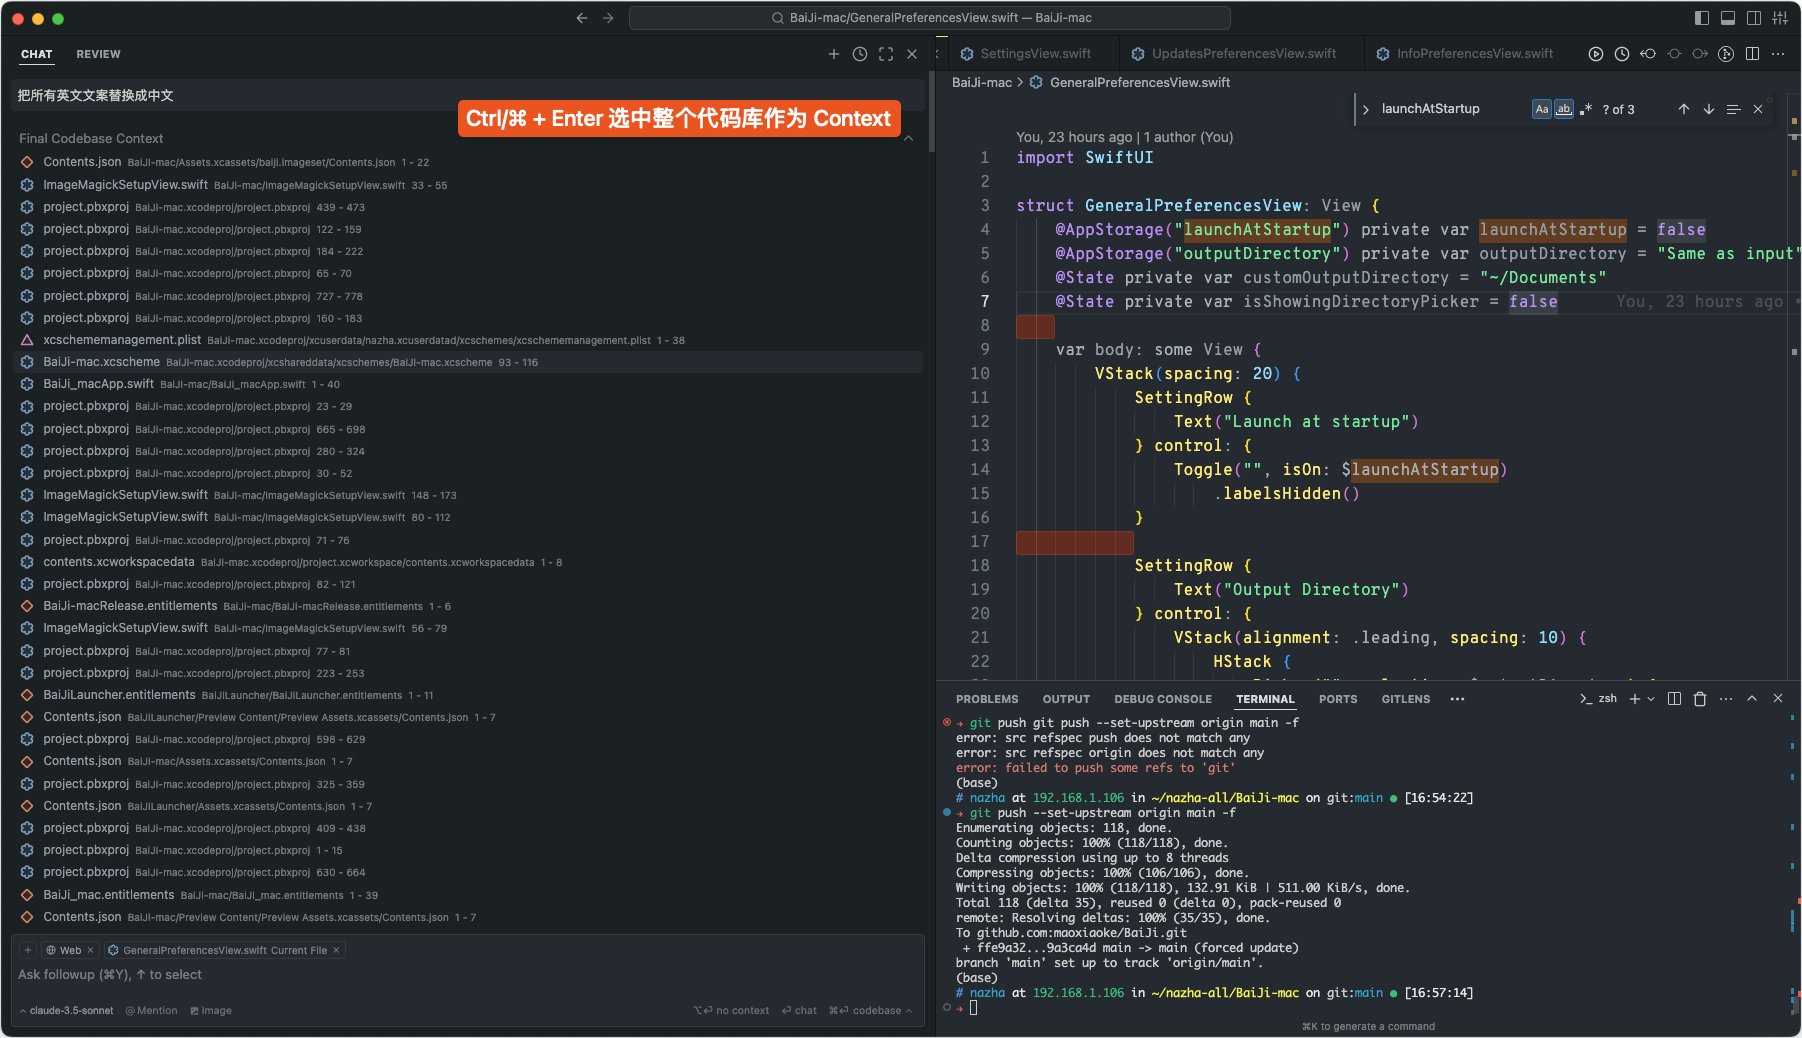Go forward in navigation history
The height and width of the screenshot is (1038, 1802).
point(608,18)
